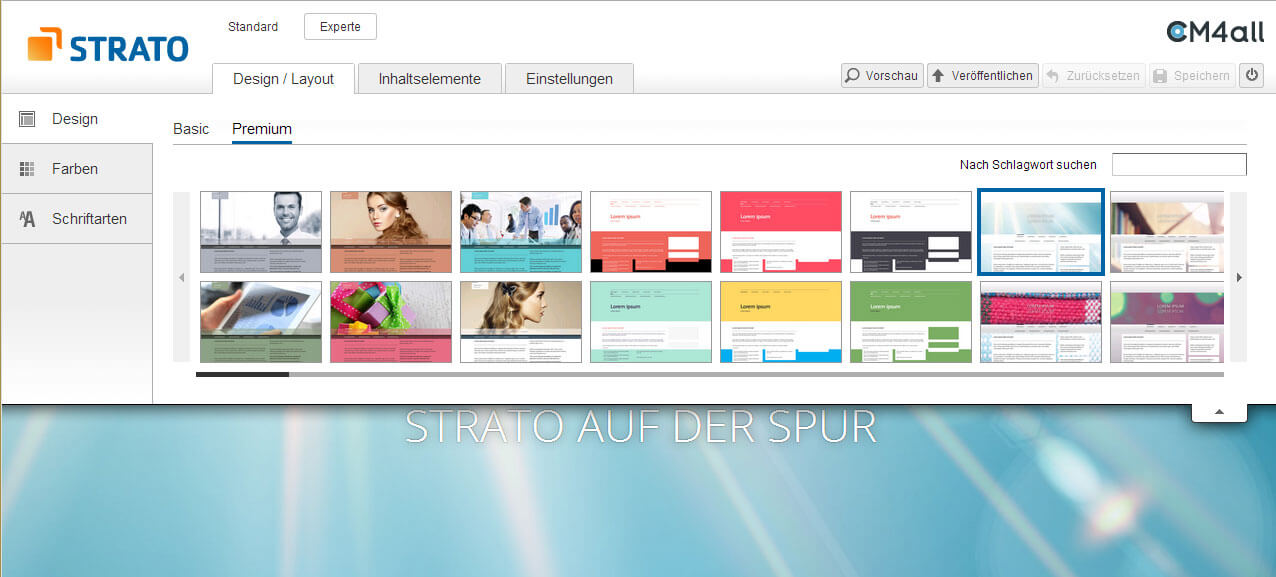Select the pink knitted fabric template
This screenshot has width=1276, height=577.
coord(1041,322)
